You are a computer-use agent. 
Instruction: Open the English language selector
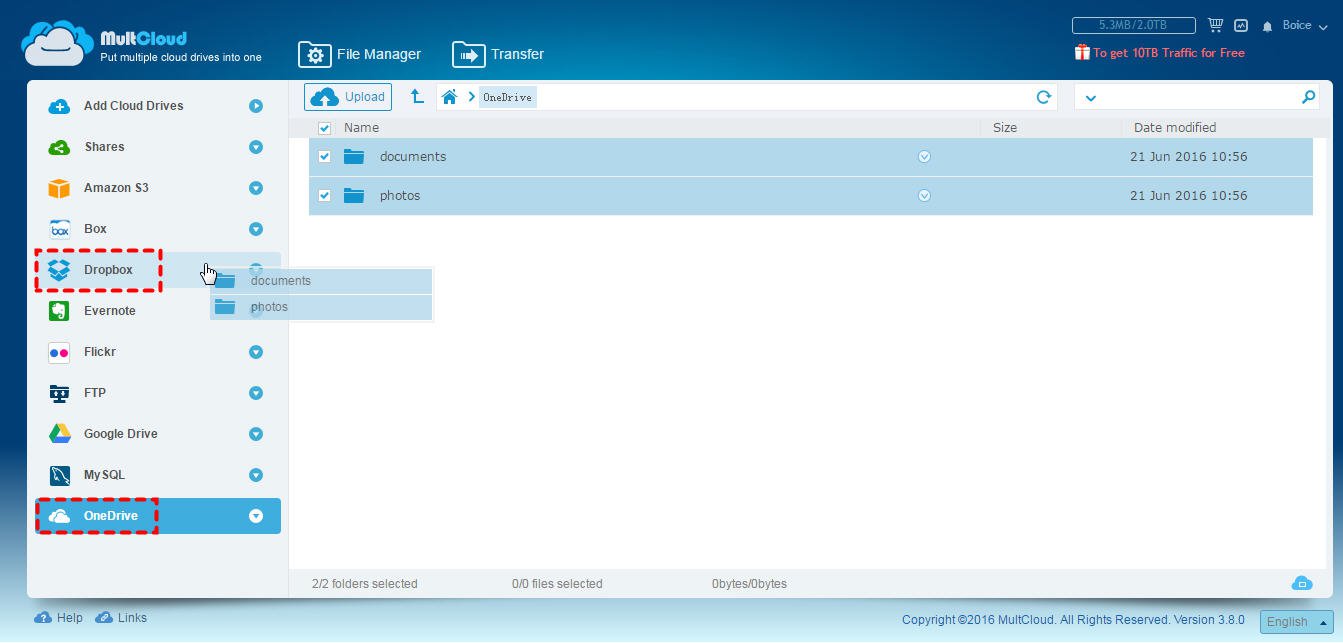1297,621
